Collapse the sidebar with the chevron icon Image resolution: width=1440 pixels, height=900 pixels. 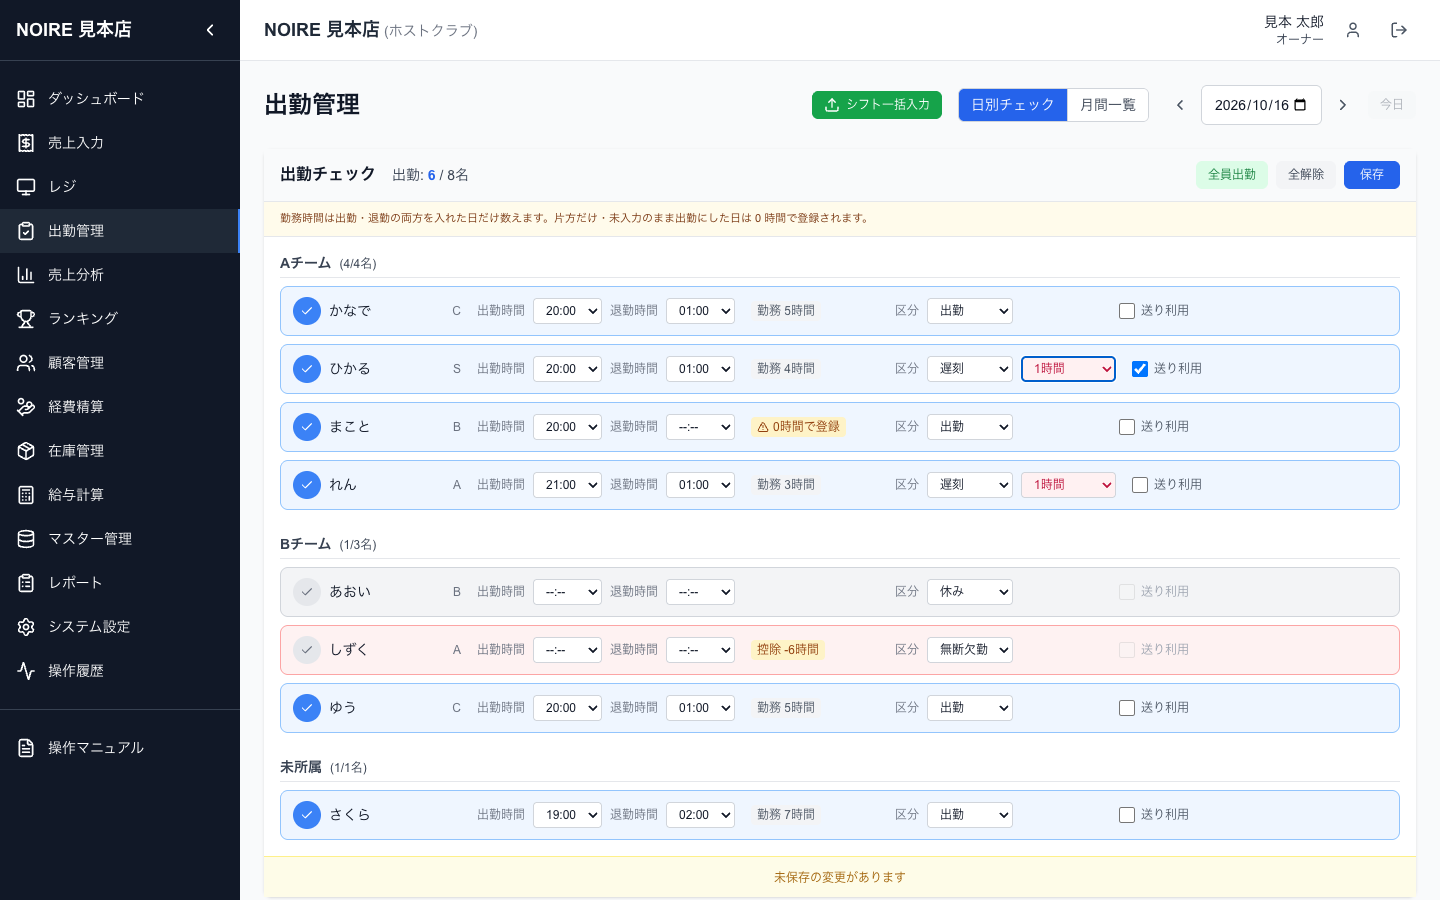point(210,30)
